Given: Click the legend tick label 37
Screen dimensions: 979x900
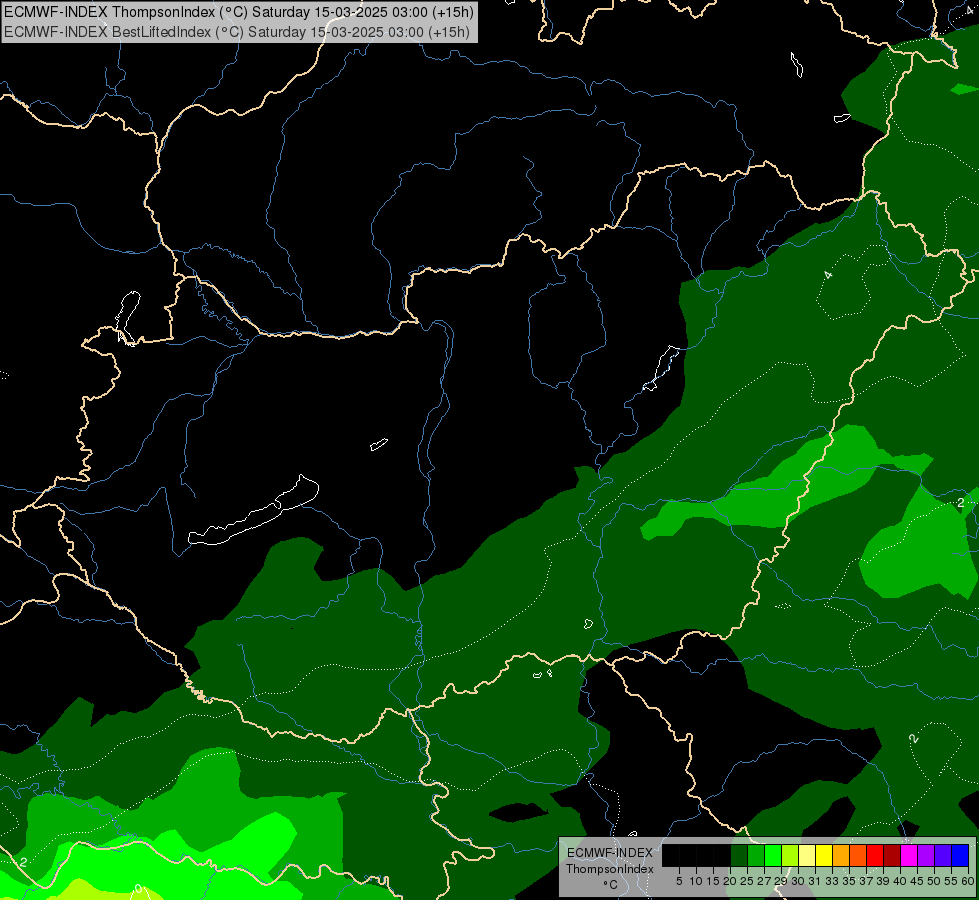Looking at the screenshot, I should 865,881.
